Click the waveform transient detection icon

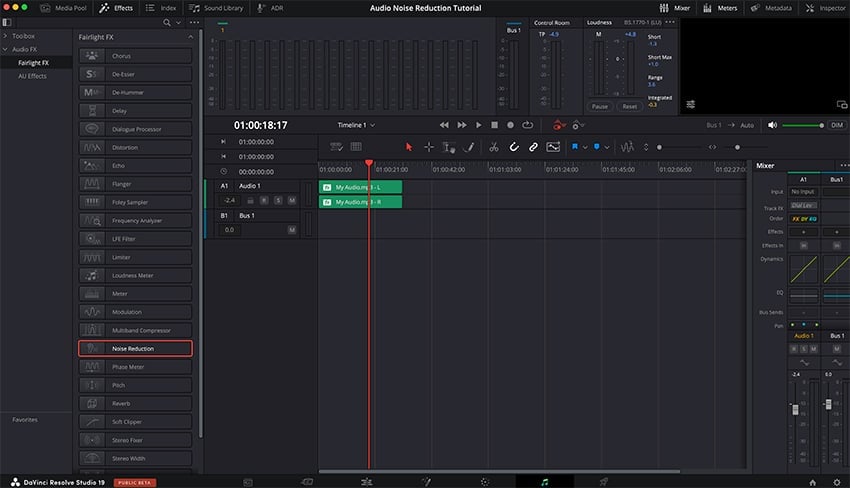pyautogui.click(x=627, y=147)
